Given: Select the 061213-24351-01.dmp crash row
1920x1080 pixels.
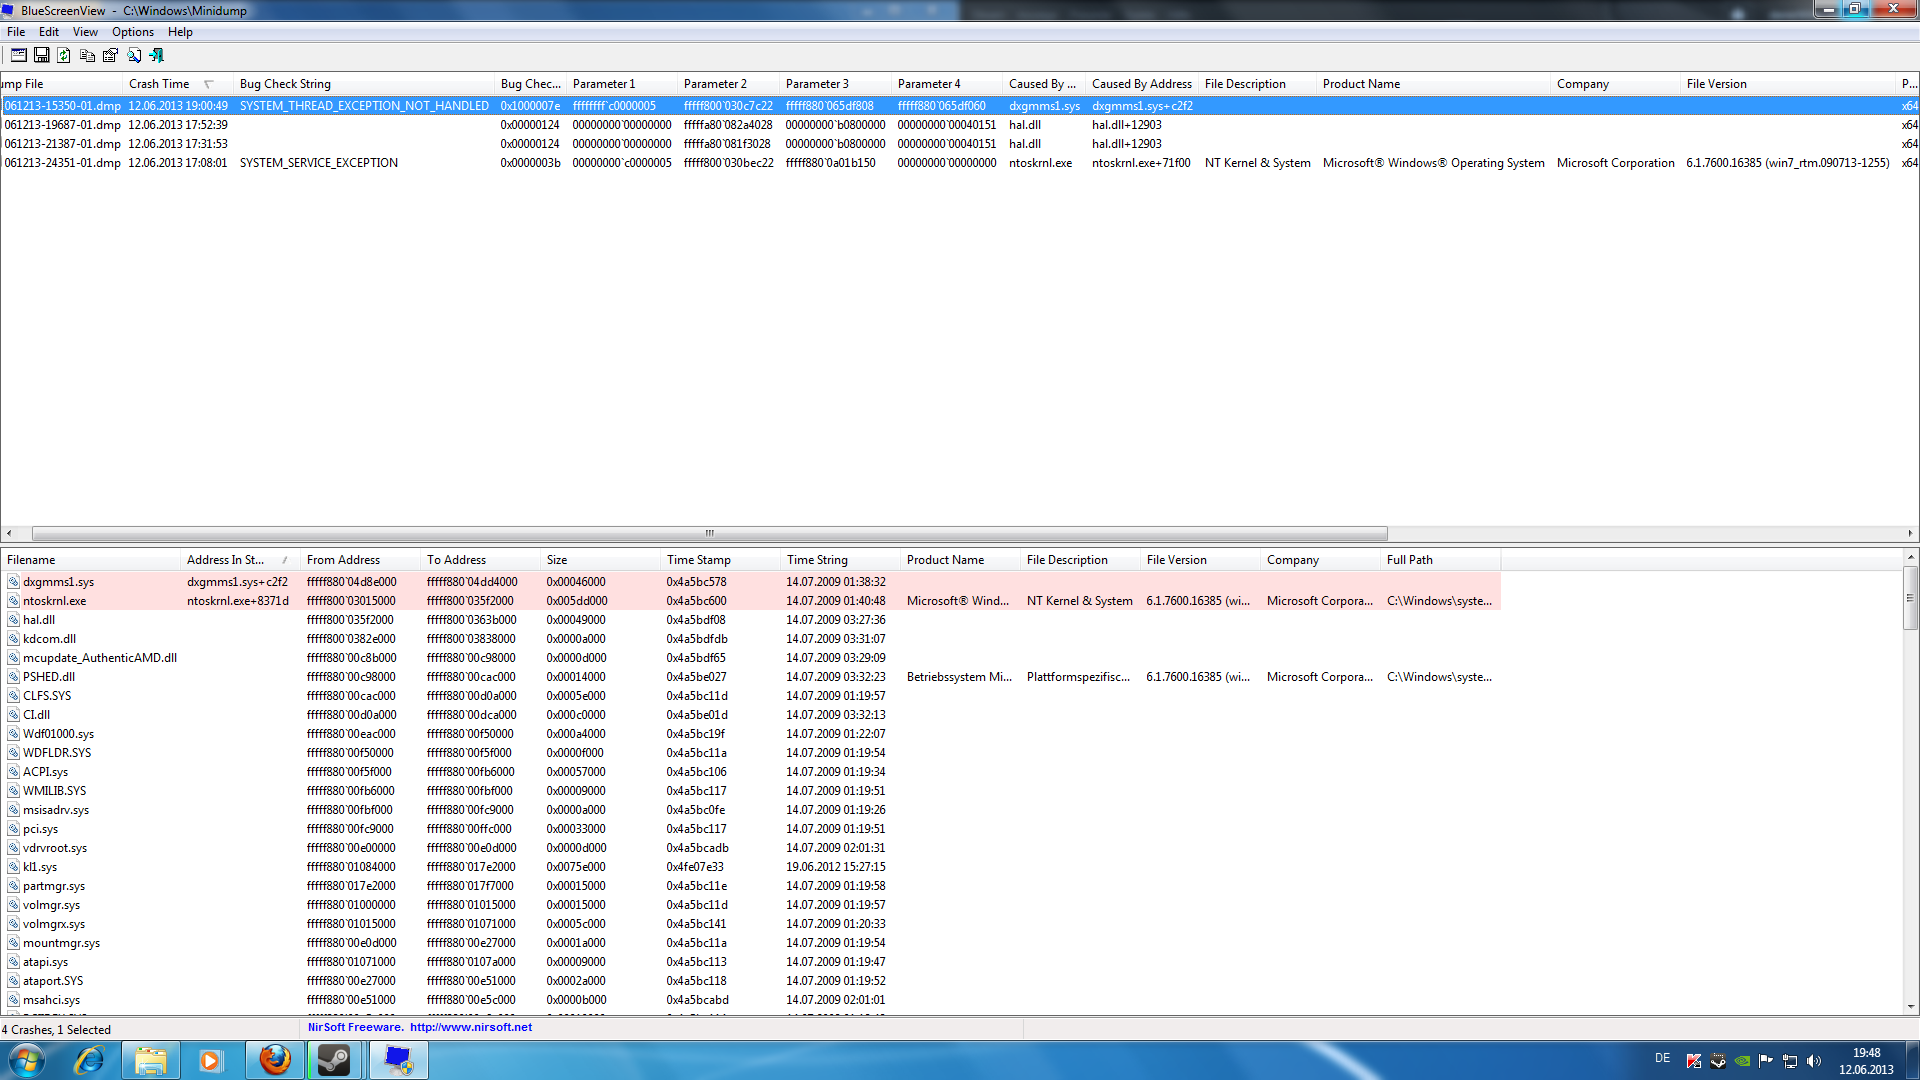Looking at the screenshot, I should [x=62, y=163].
